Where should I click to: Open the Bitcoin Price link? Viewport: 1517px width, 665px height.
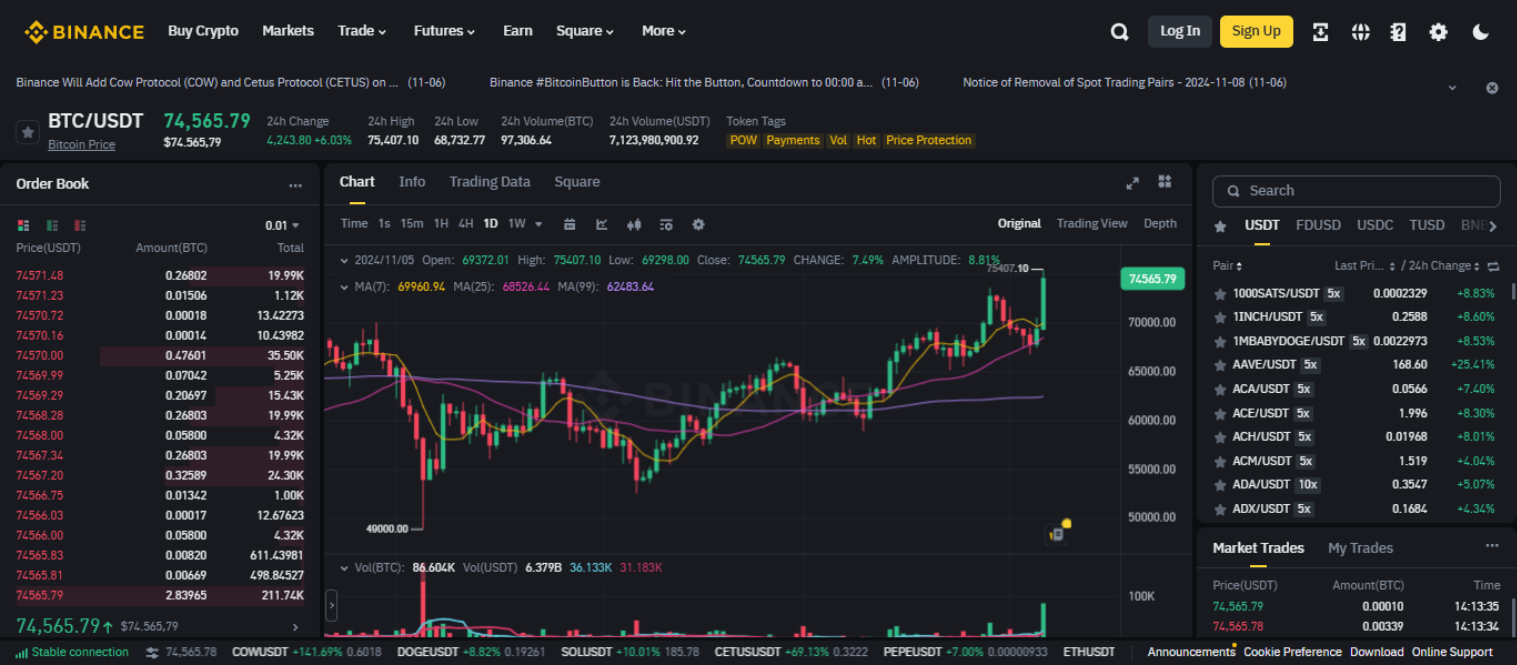pyautogui.click(x=81, y=144)
